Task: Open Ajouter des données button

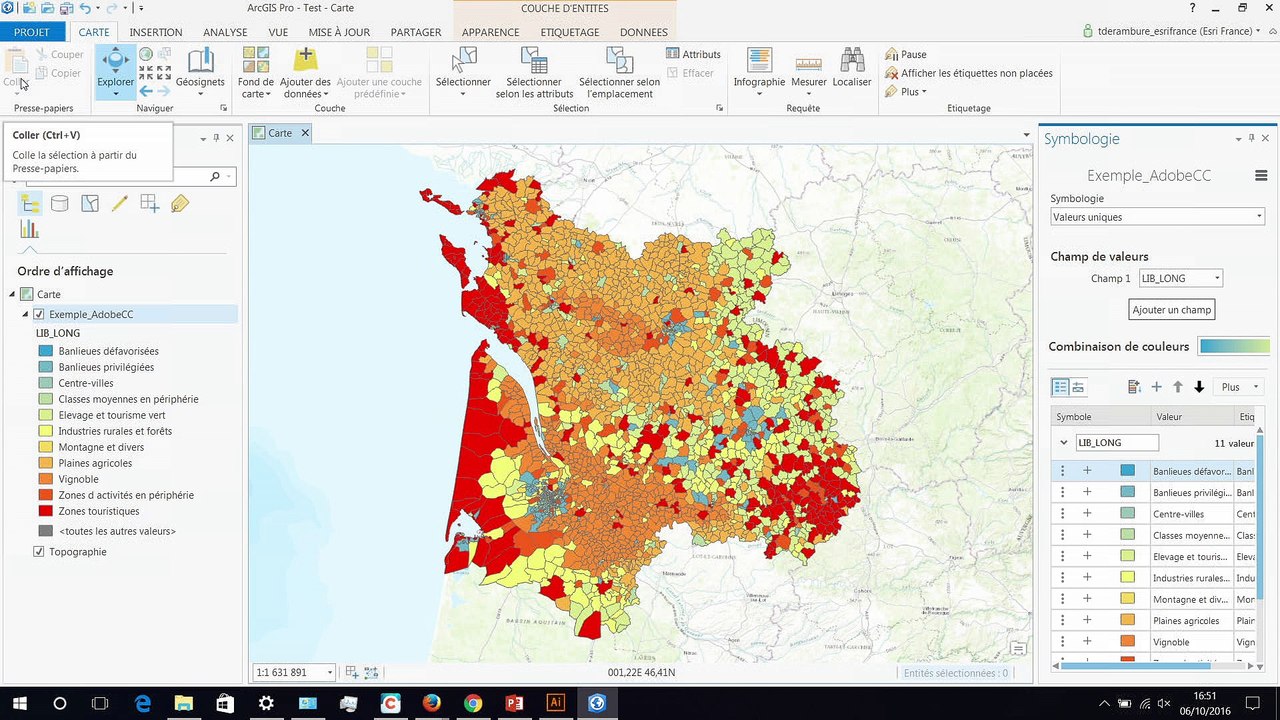Action: [x=305, y=72]
